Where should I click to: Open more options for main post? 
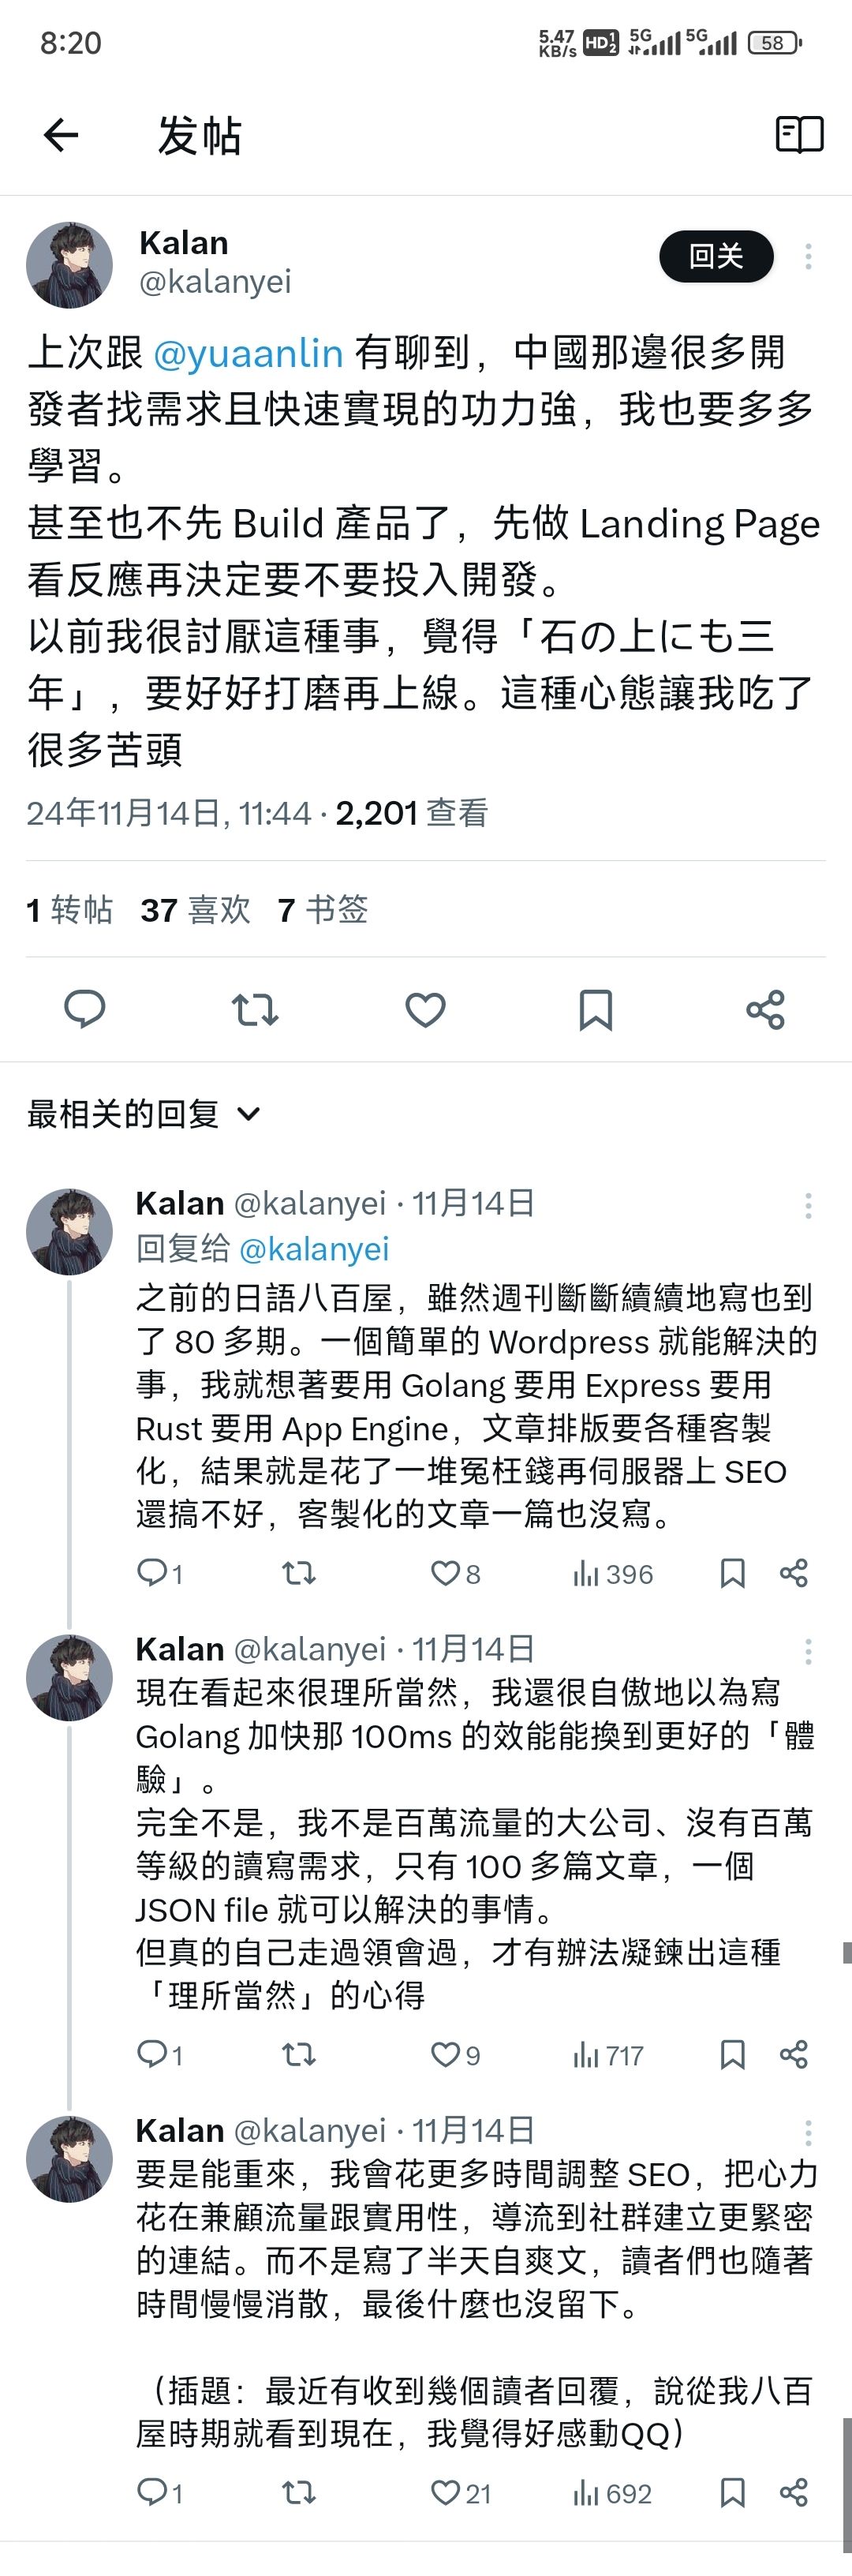pyautogui.click(x=808, y=257)
